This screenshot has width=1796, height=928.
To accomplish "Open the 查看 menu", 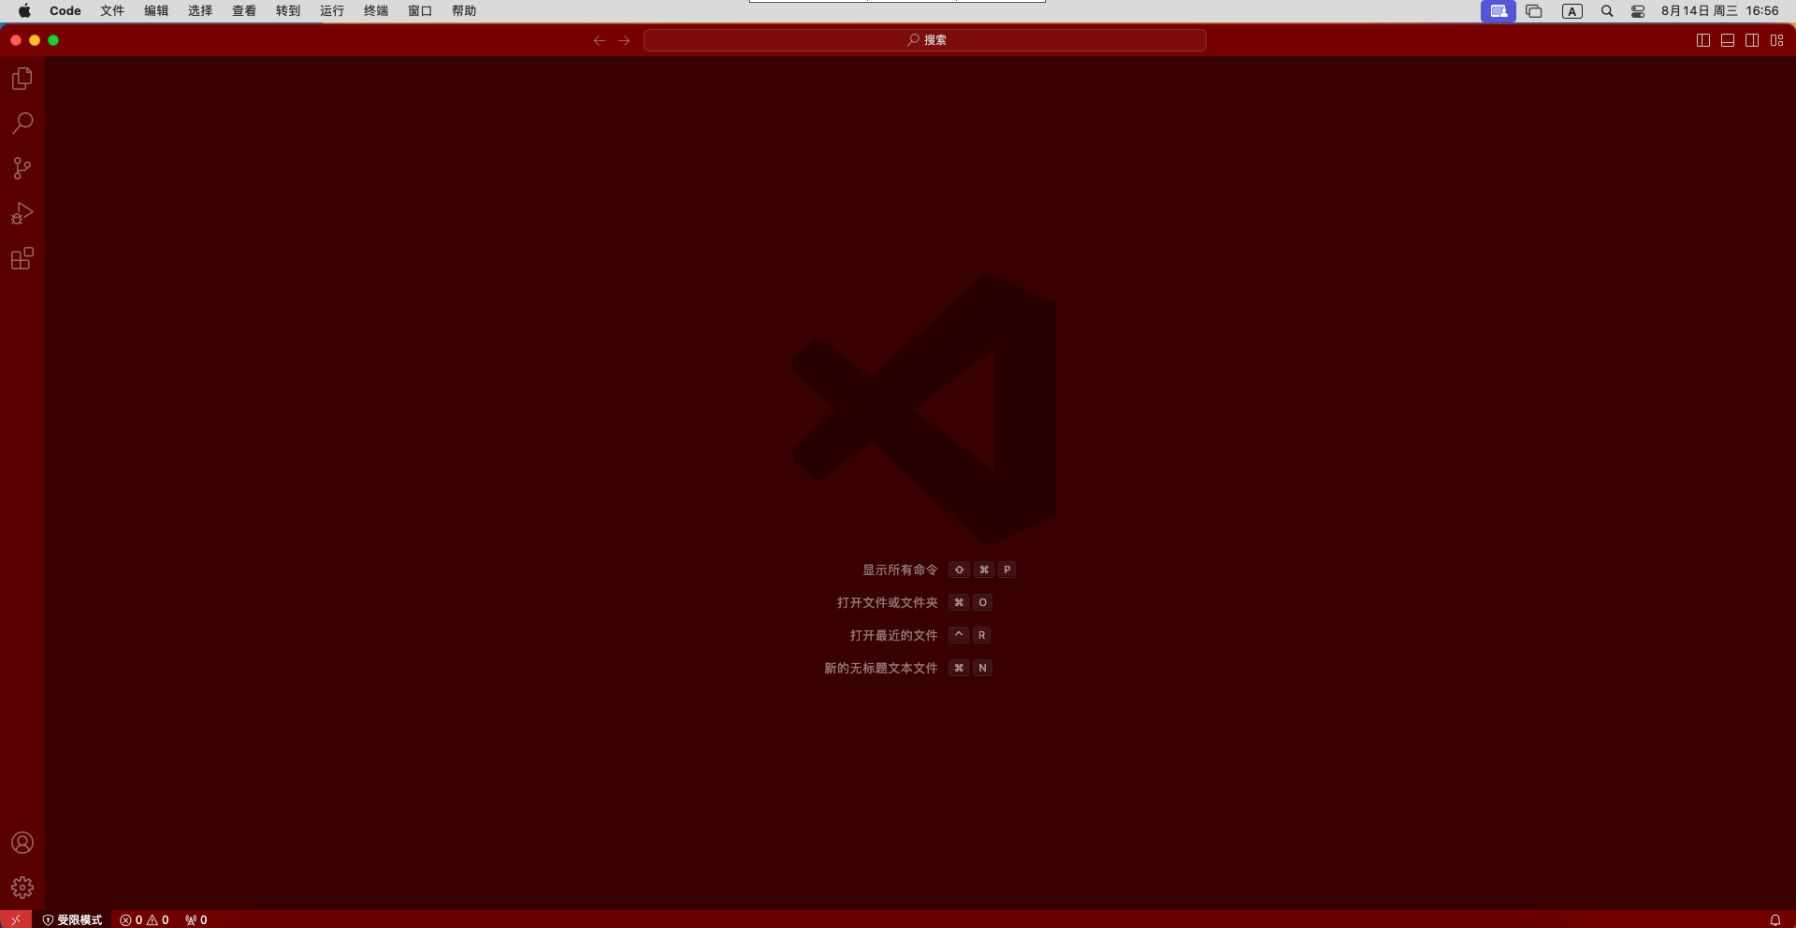I will (244, 11).
